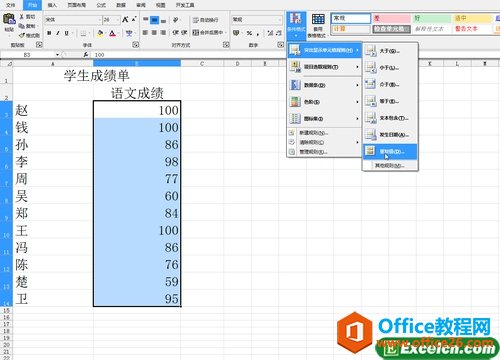The height and width of the screenshot is (360, 500).
Task: Apply percent style
Action: pos(249,33)
